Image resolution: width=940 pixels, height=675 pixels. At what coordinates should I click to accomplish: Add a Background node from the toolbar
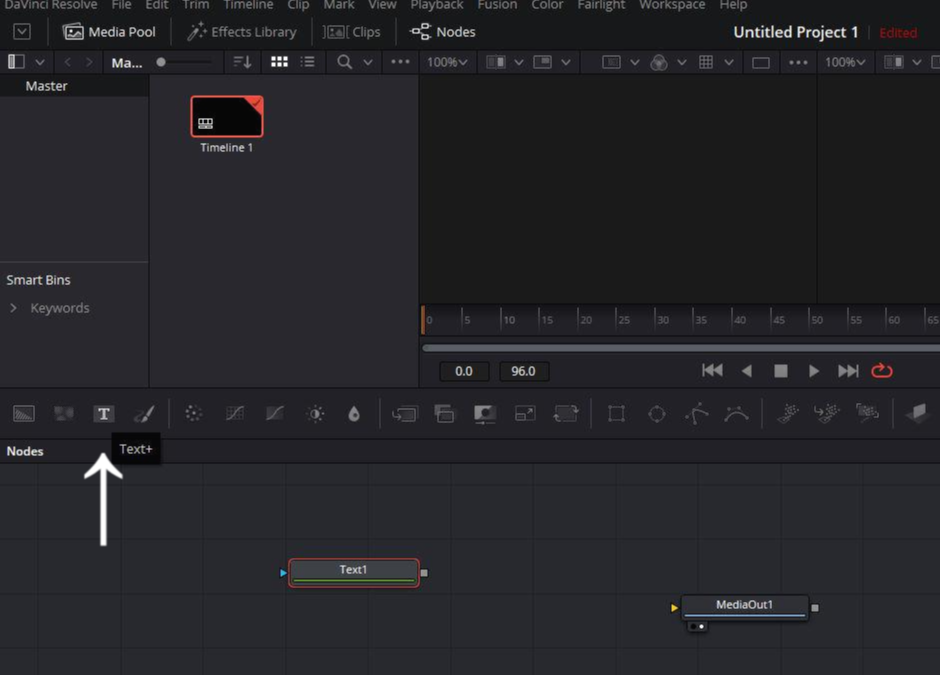tap(24, 414)
